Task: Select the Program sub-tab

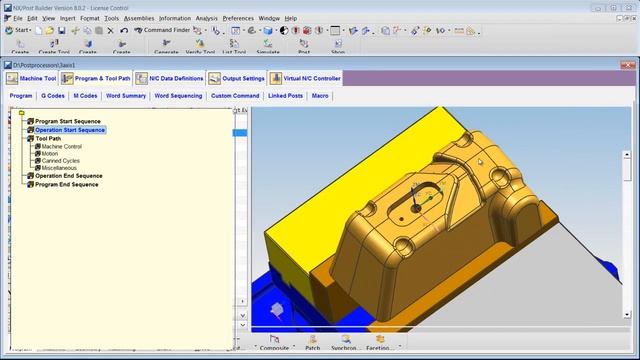Action: (21, 96)
